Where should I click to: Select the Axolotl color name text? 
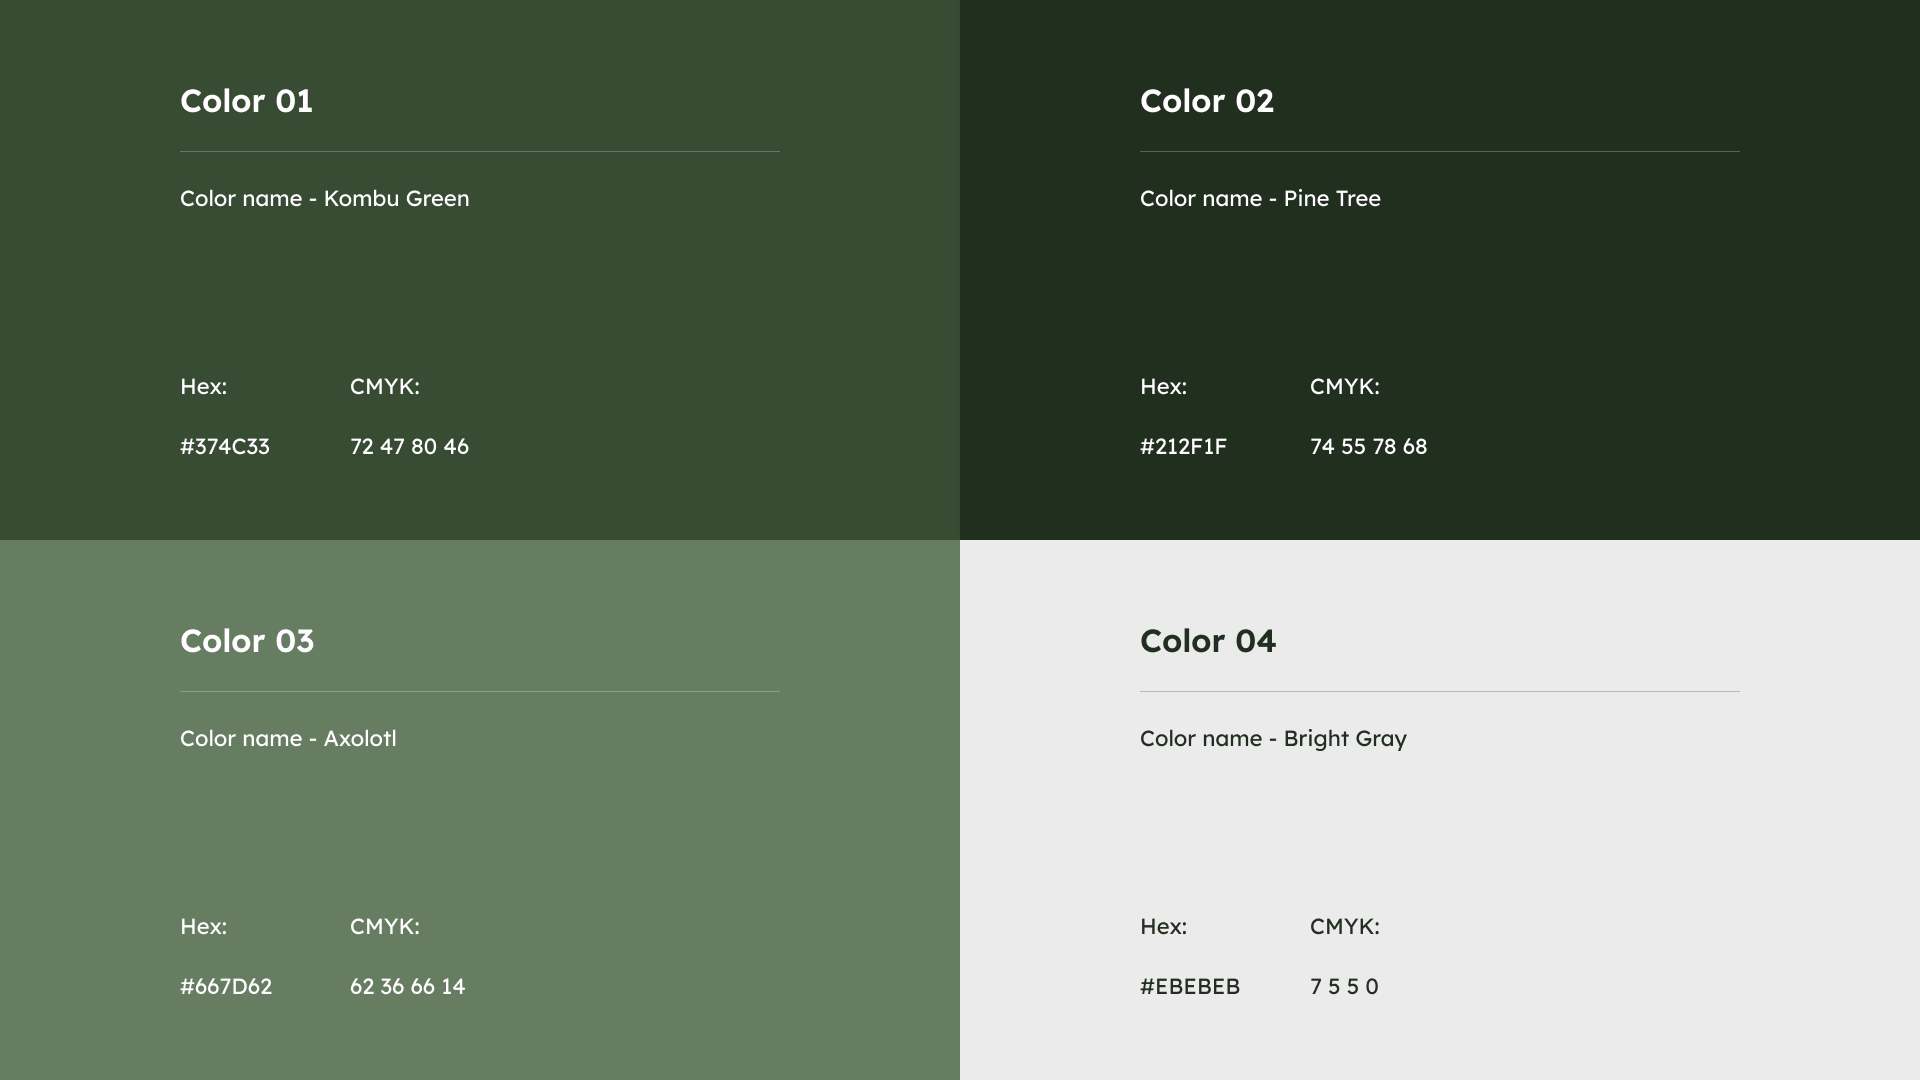click(x=288, y=739)
